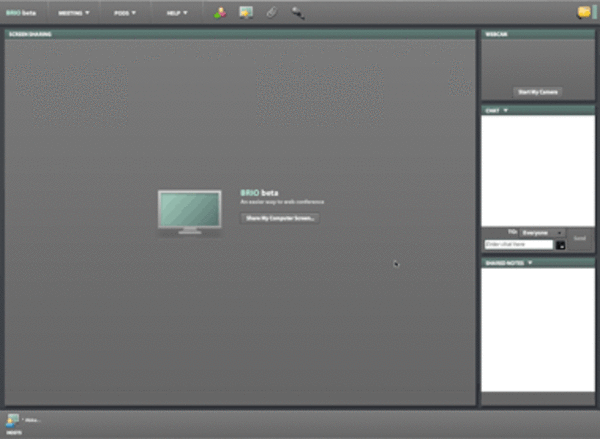Click the Webcam pod title
The height and width of the screenshot is (439, 600).
pyautogui.click(x=496, y=34)
